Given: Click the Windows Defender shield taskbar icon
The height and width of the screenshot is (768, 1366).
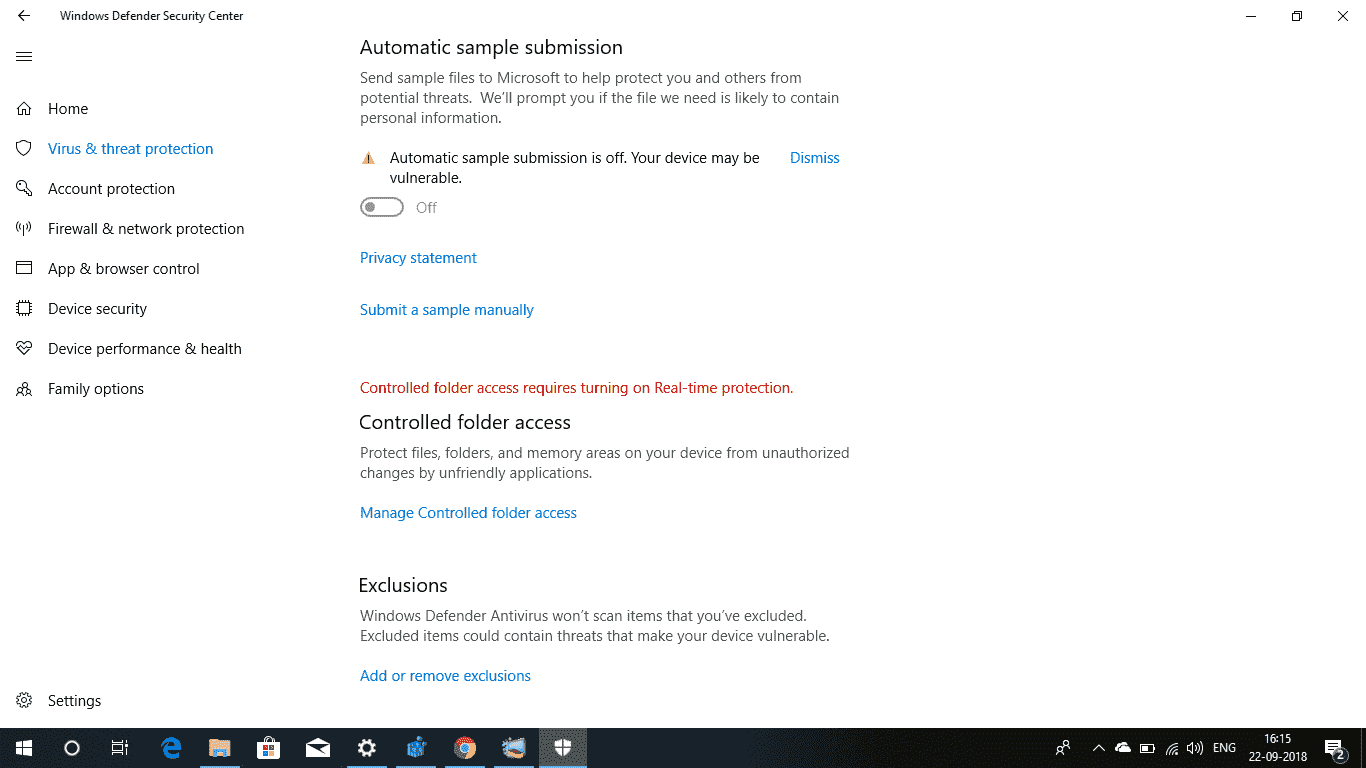Looking at the screenshot, I should pyautogui.click(x=563, y=748).
